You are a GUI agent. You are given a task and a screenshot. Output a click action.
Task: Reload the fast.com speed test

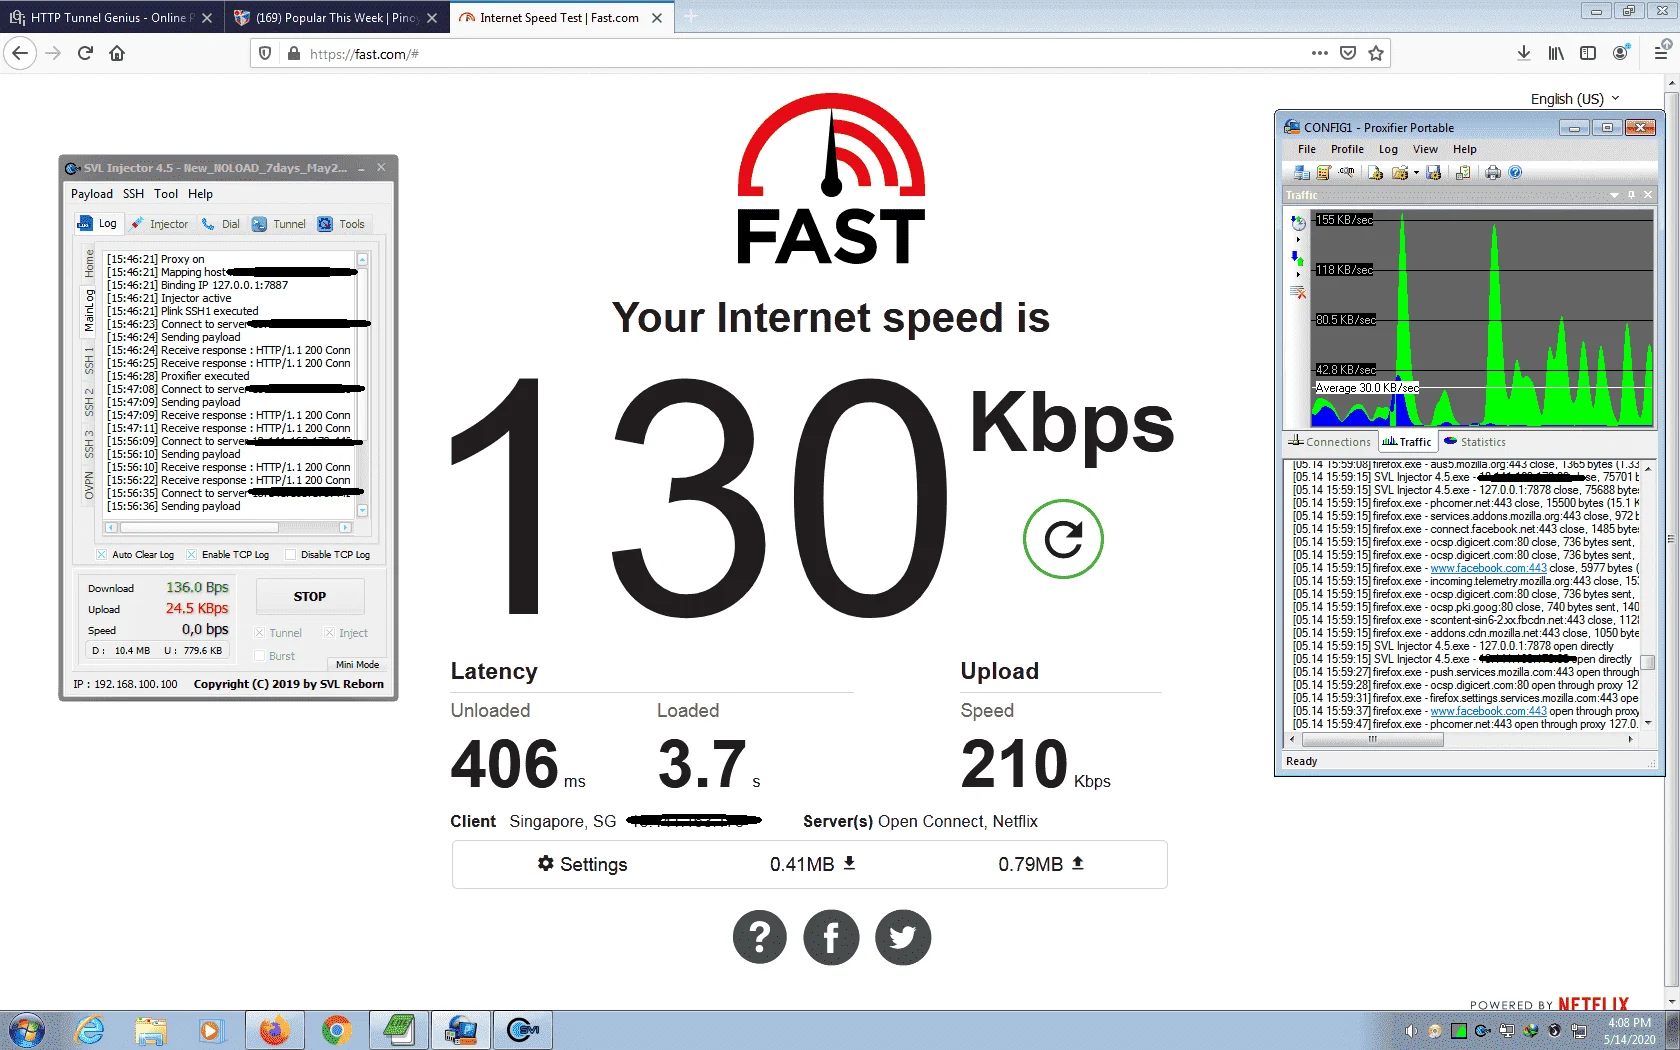click(1063, 539)
